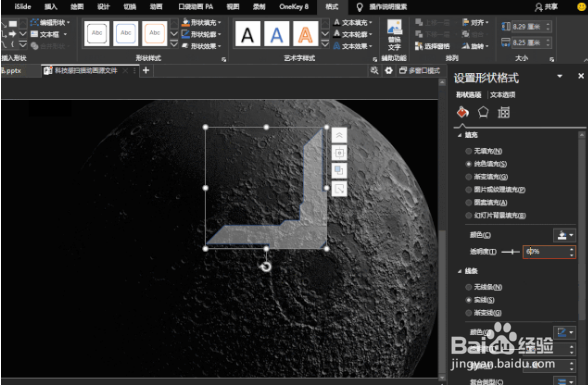Click the lightbulb Tell Me search icon
This screenshot has width=588, height=385.
click(359, 7)
